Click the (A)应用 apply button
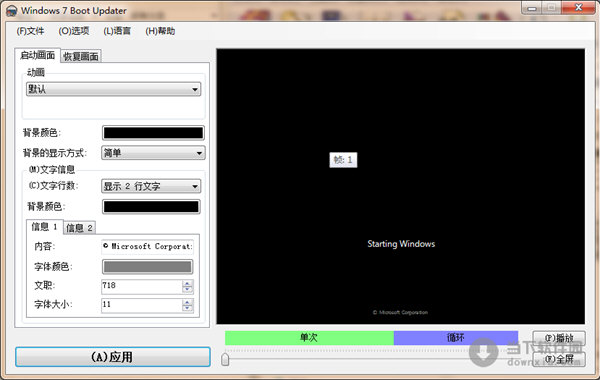The width and height of the screenshot is (600, 380). (x=113, y=357)
